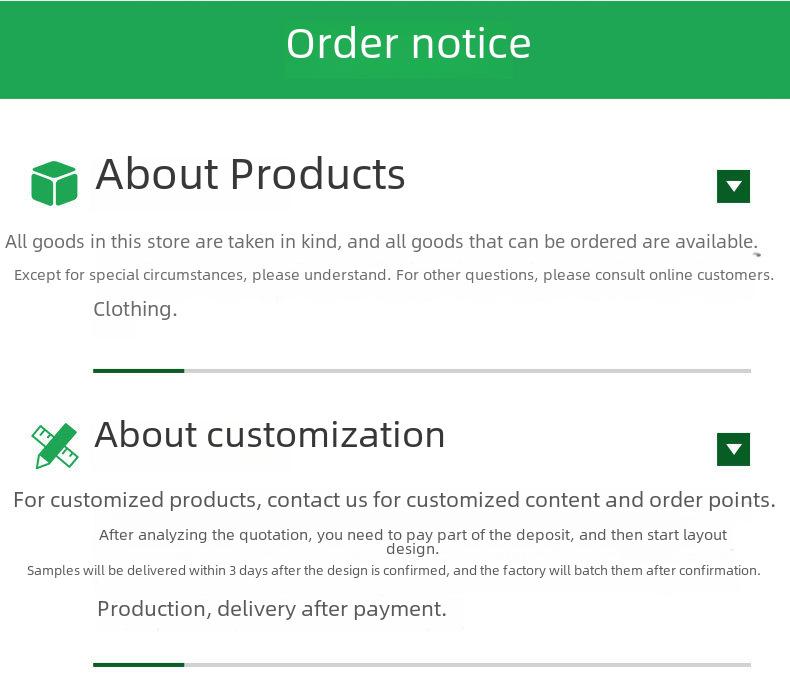Click the gray divider below customization section

468,665
